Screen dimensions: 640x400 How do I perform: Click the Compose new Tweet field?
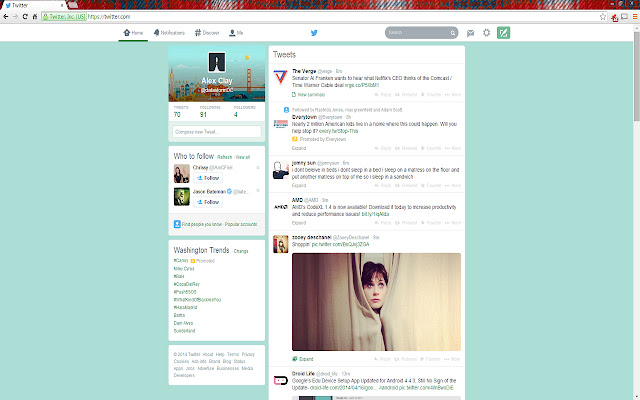tap(217, 132)
